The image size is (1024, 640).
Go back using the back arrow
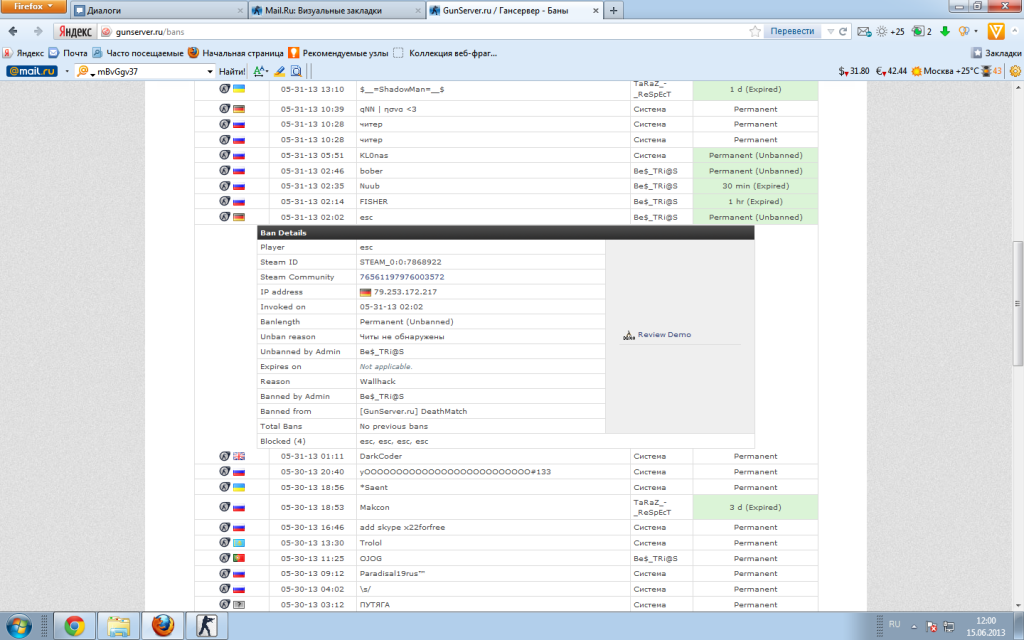coord(14,32)
